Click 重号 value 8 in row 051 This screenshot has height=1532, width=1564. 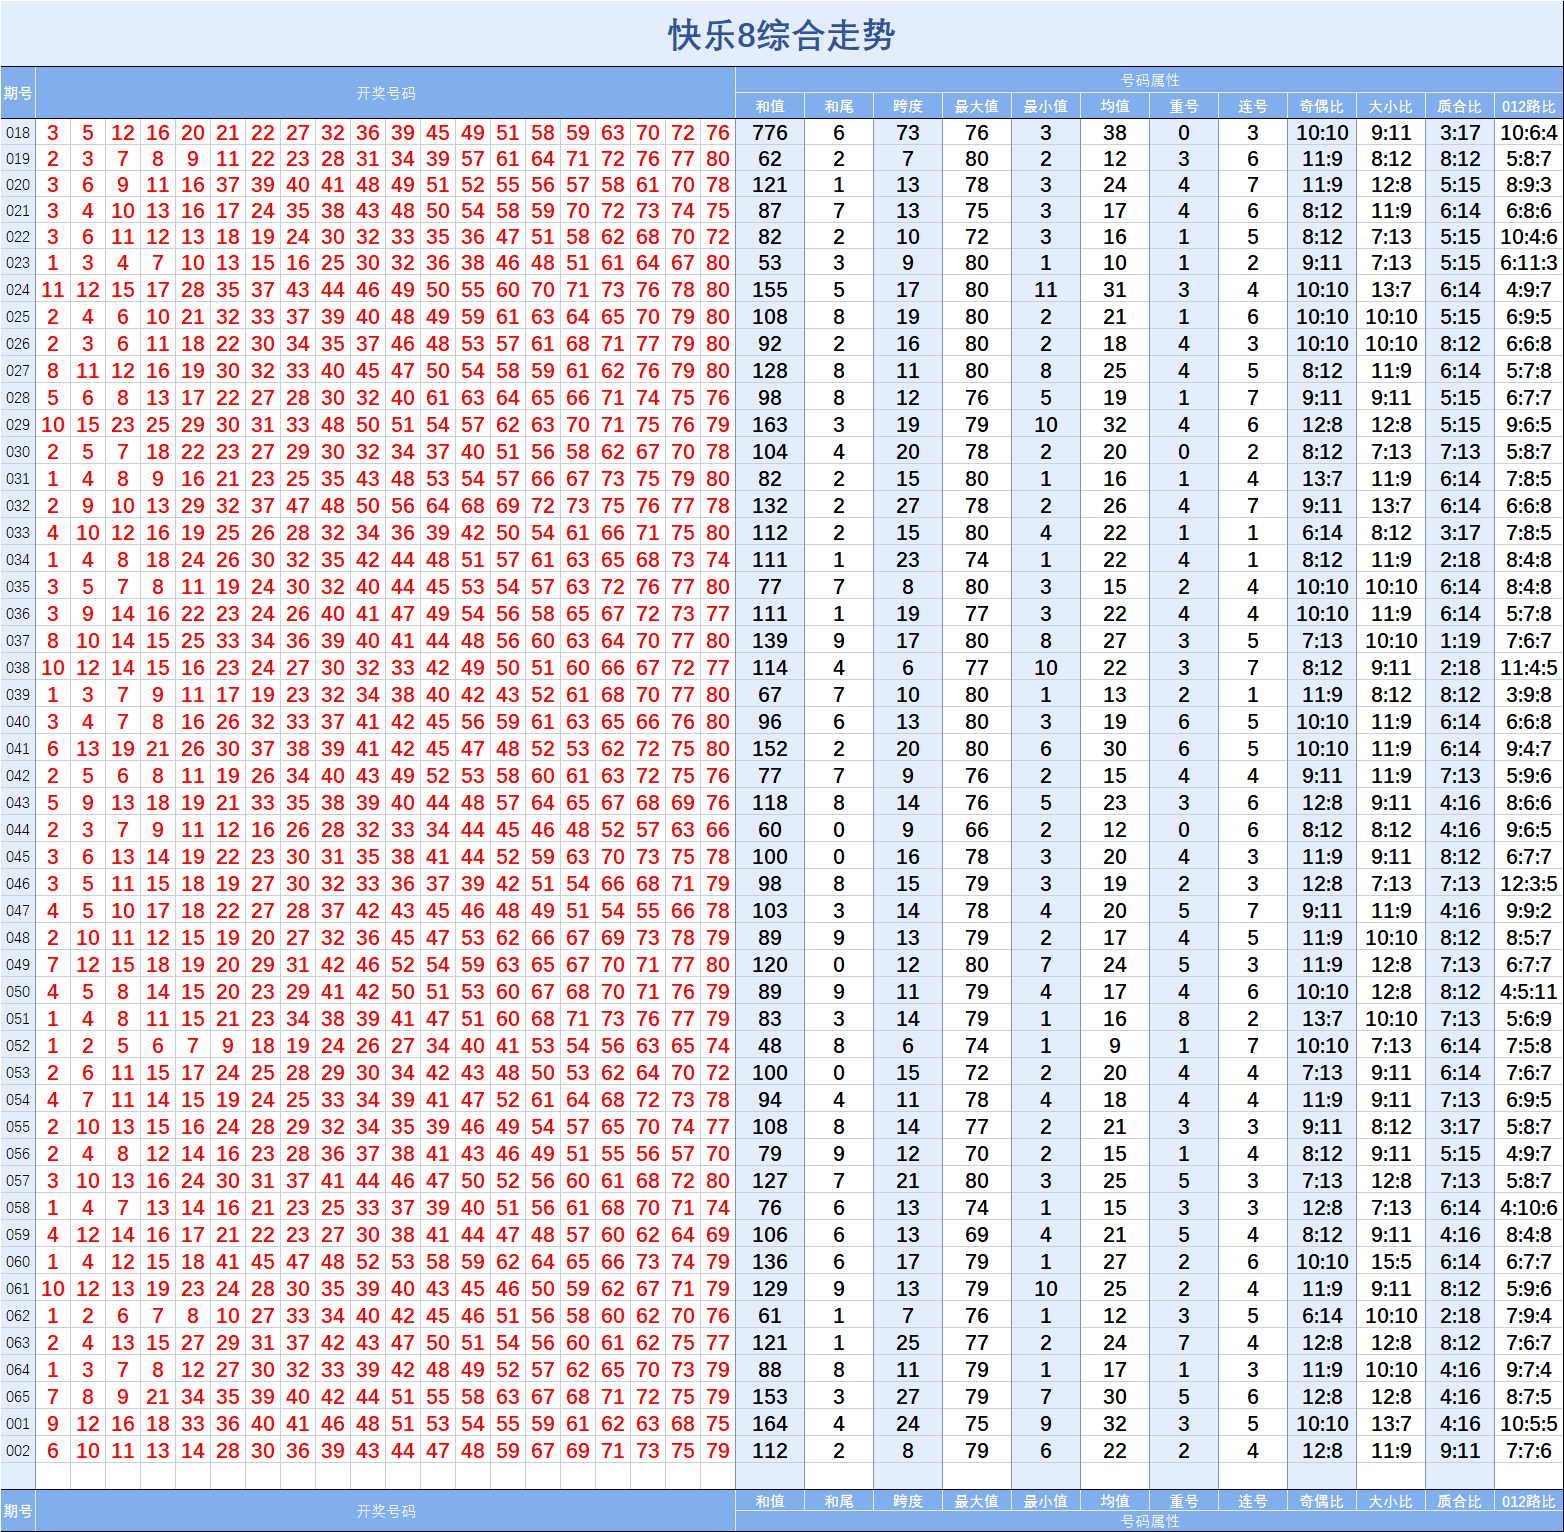[1184, 1019]
